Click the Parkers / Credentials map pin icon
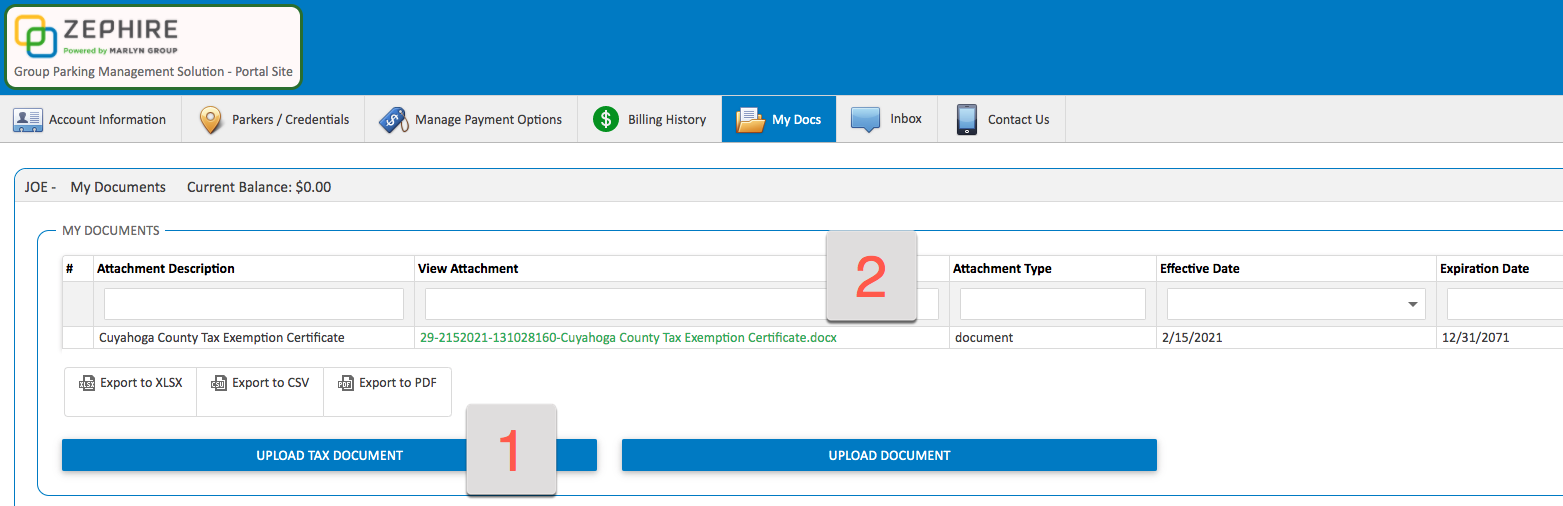This screenshot has width=1563, height=506. click(210, 119)
